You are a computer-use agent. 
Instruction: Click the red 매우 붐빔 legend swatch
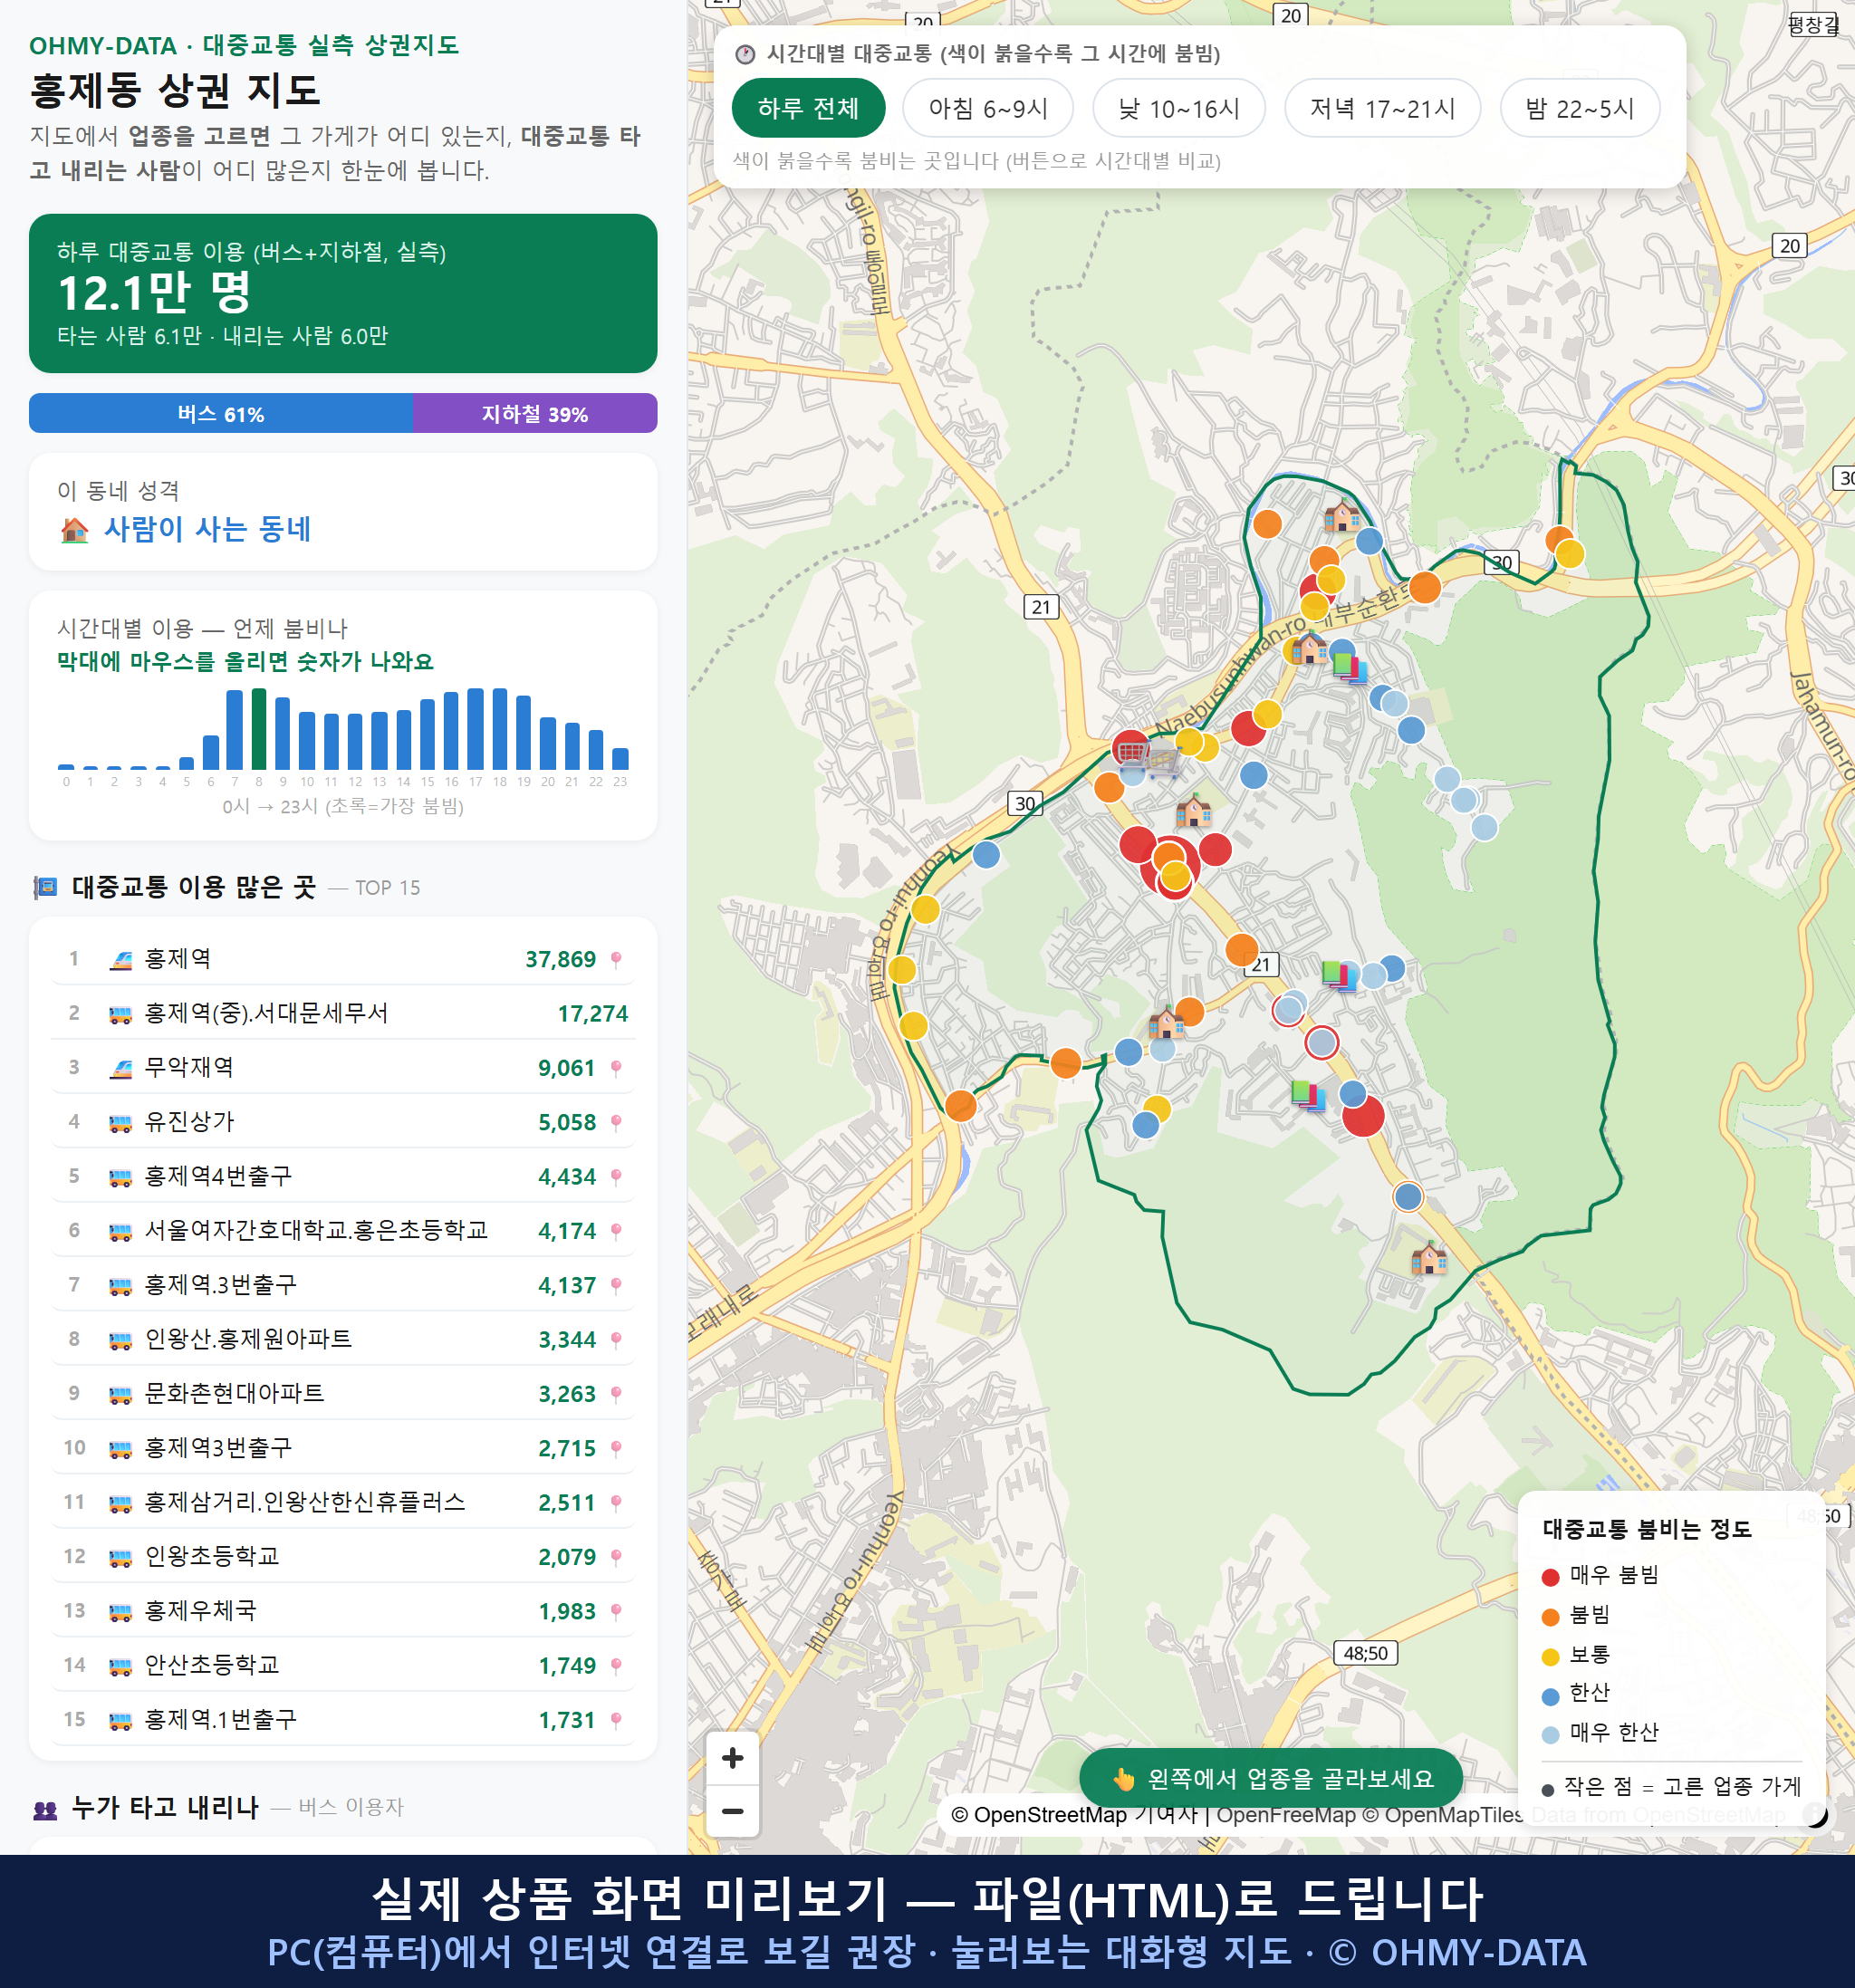coord(1550,1577)
